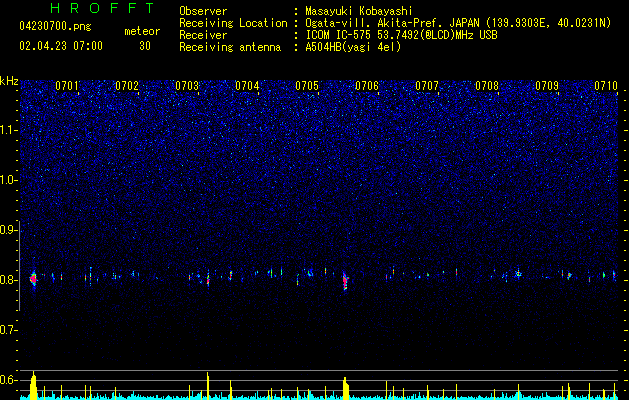Click the 0.8 kHz axis label

tap(8, 280)
